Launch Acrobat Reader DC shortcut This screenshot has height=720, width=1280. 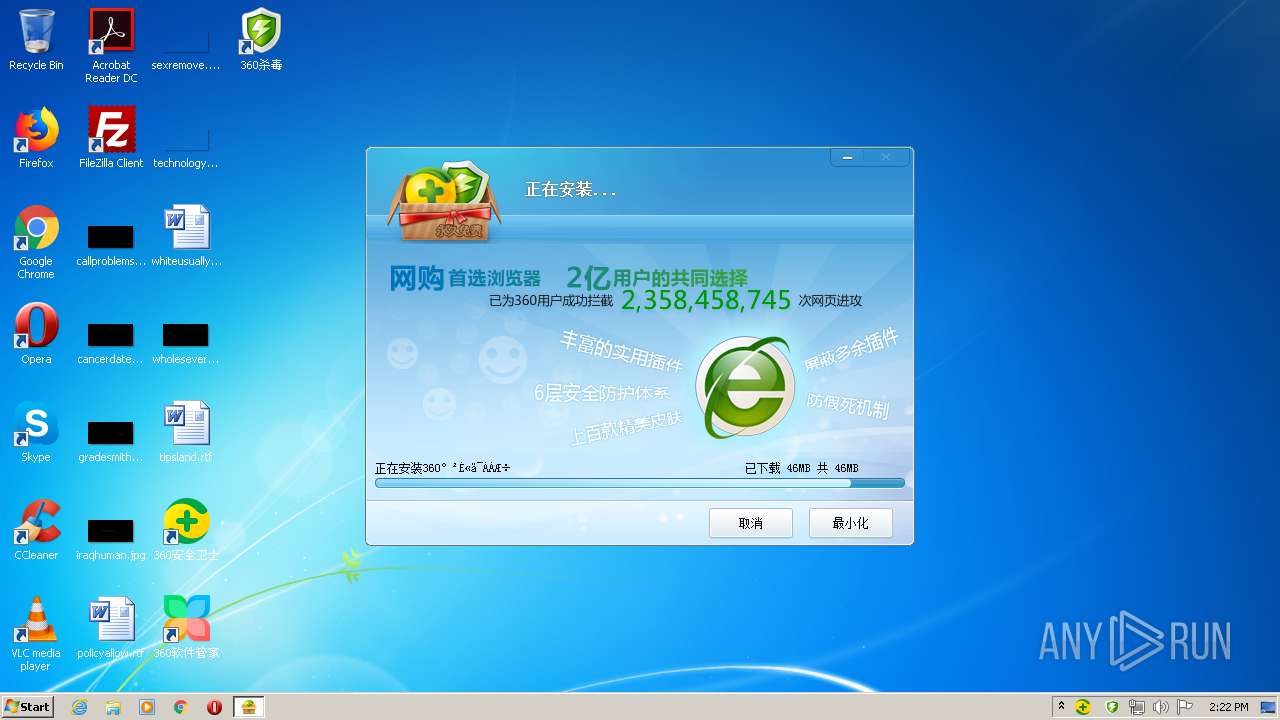point(111,46)
